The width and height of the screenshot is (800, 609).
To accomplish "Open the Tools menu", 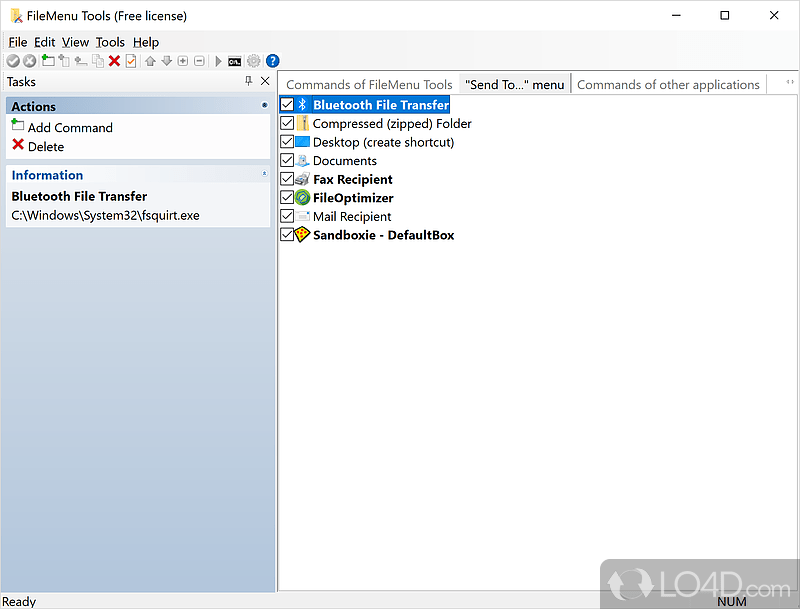I will [x=110, y=42].
